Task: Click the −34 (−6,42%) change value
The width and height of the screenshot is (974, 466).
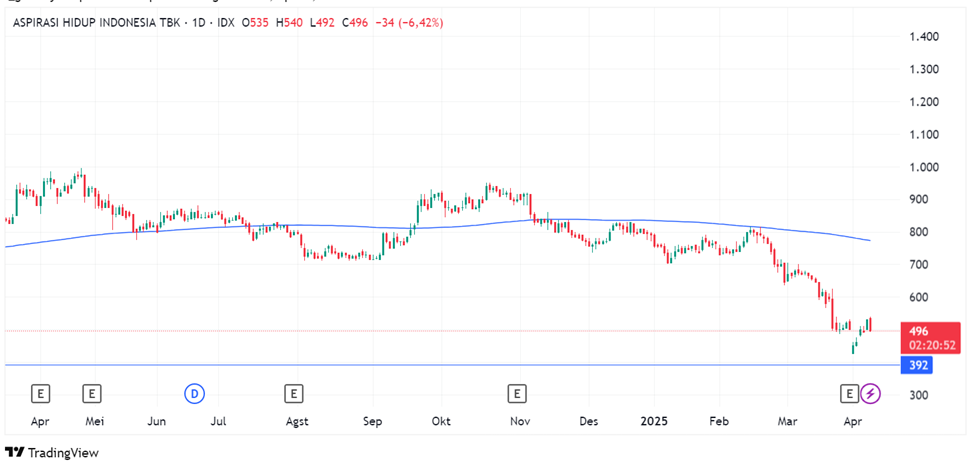Action: click(x=408, y=24)
